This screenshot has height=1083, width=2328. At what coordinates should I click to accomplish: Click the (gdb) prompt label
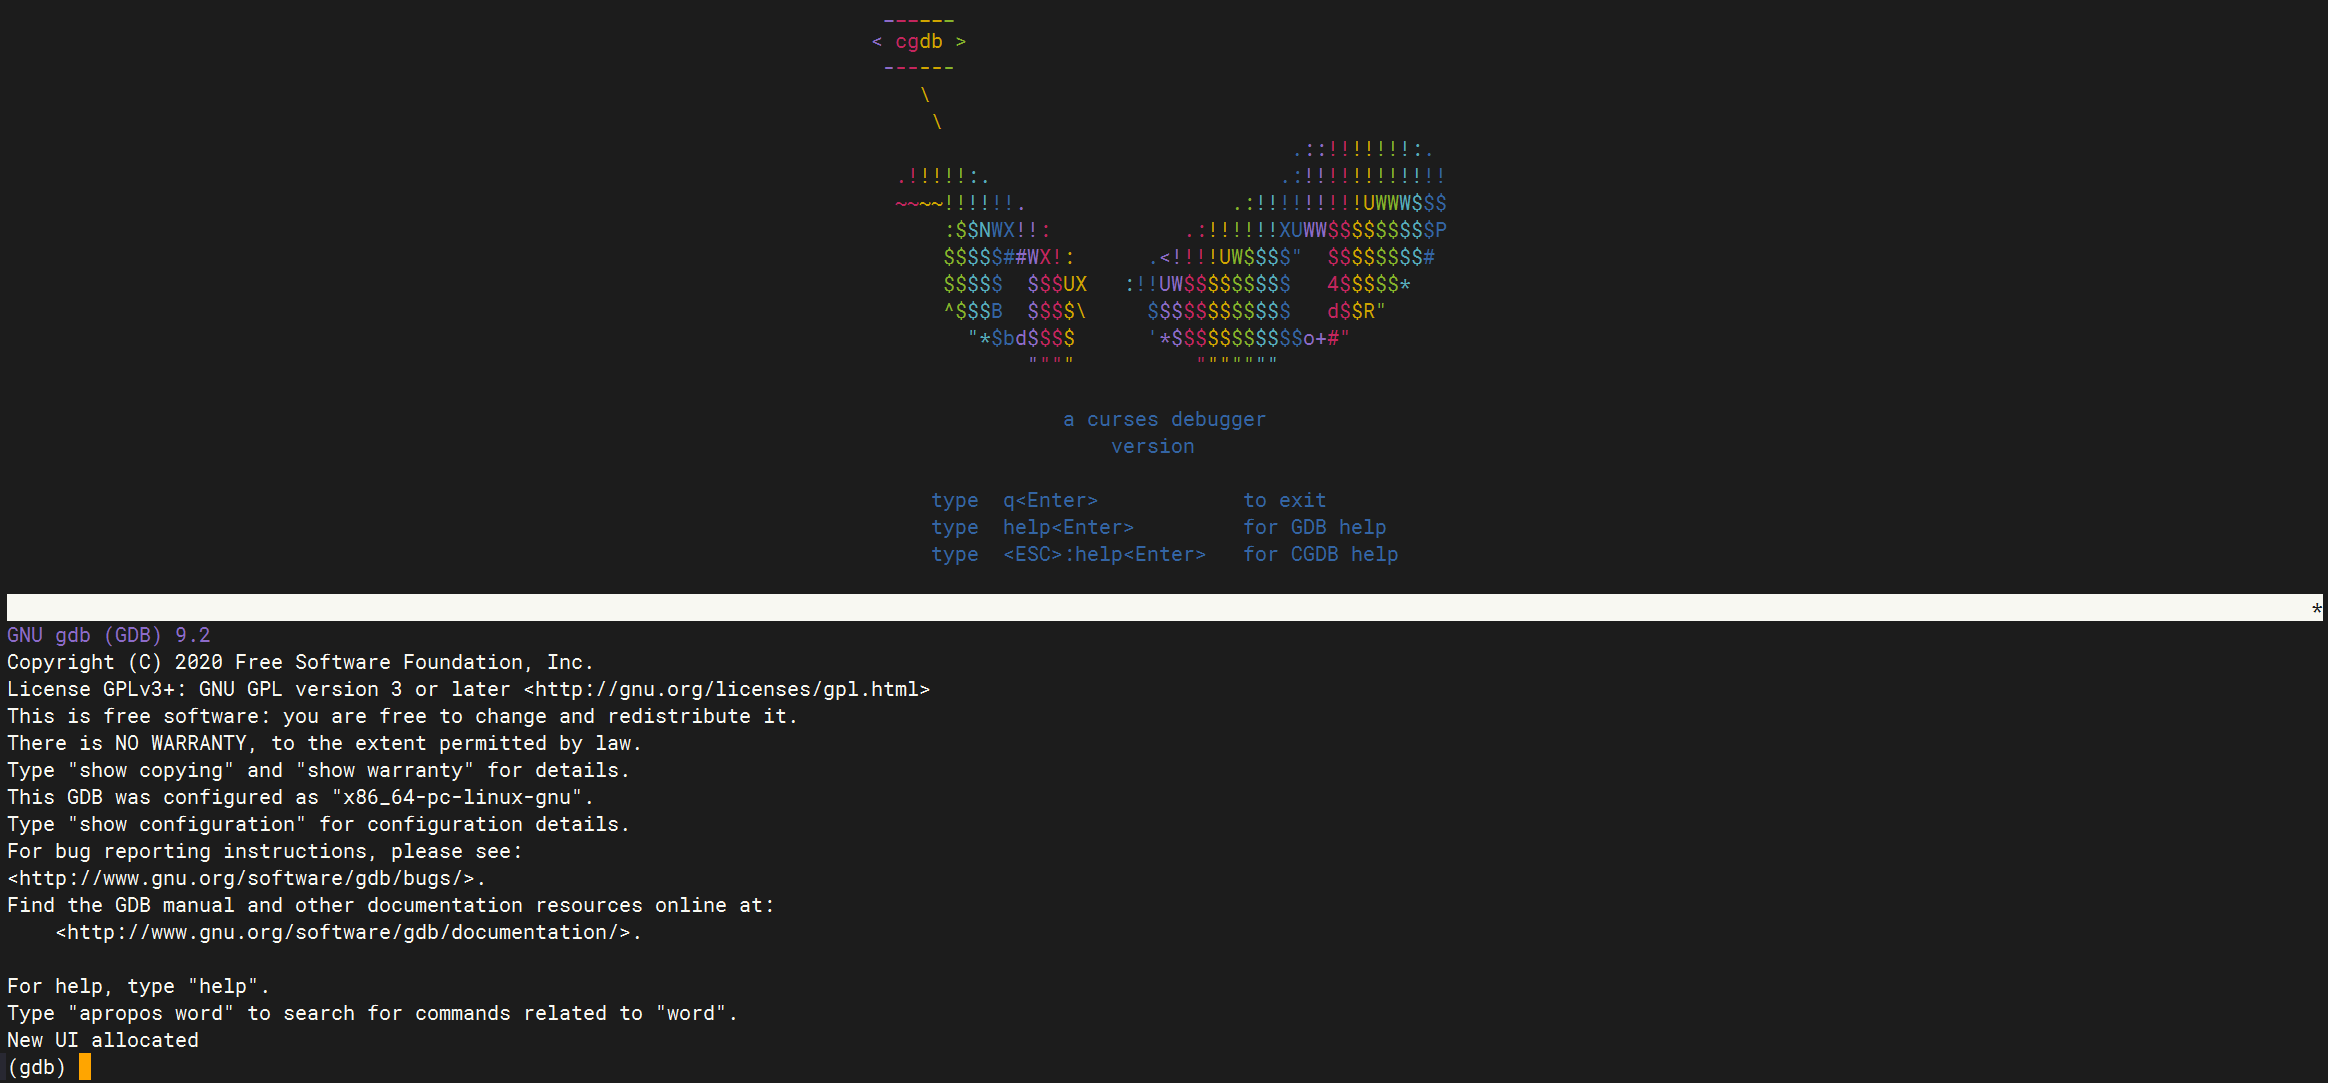pyautogui.click(x=36, y=1068)
